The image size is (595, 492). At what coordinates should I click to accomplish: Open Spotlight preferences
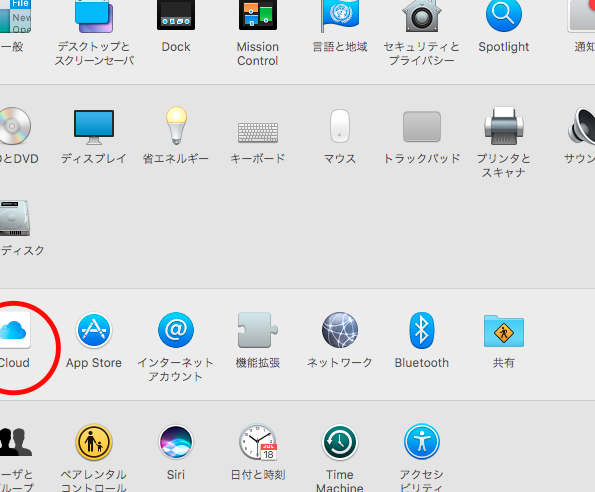(504, 15)
